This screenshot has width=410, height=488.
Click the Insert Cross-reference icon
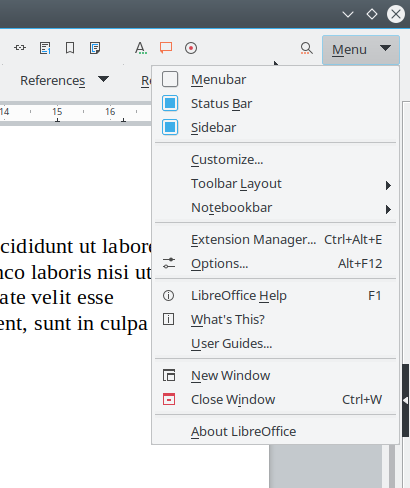pos(20,48)
